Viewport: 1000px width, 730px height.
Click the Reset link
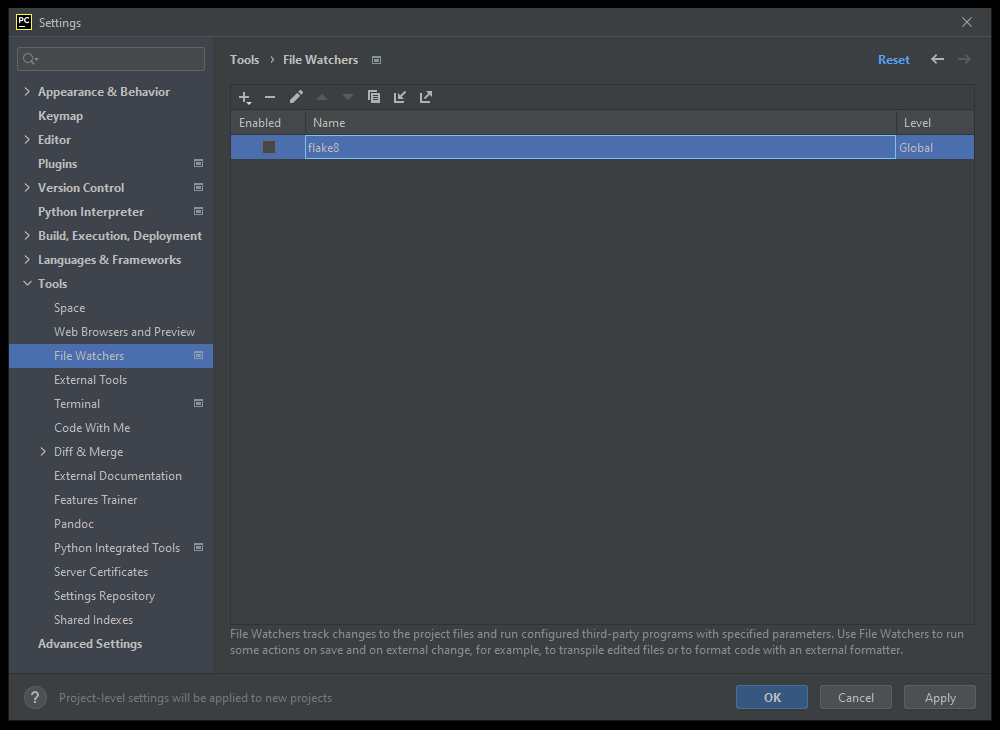[x=893, y=60]
